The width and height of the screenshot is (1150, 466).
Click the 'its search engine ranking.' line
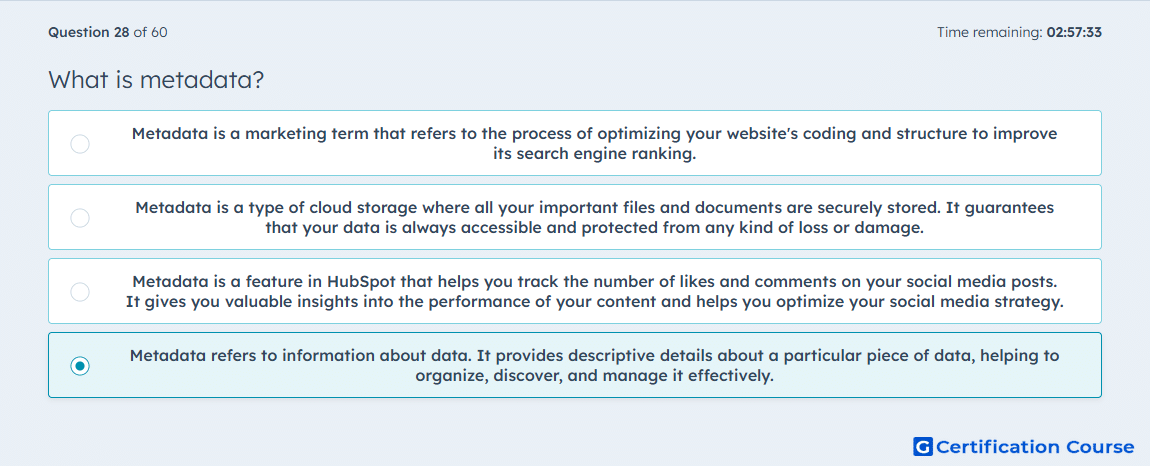coord(594,154)
